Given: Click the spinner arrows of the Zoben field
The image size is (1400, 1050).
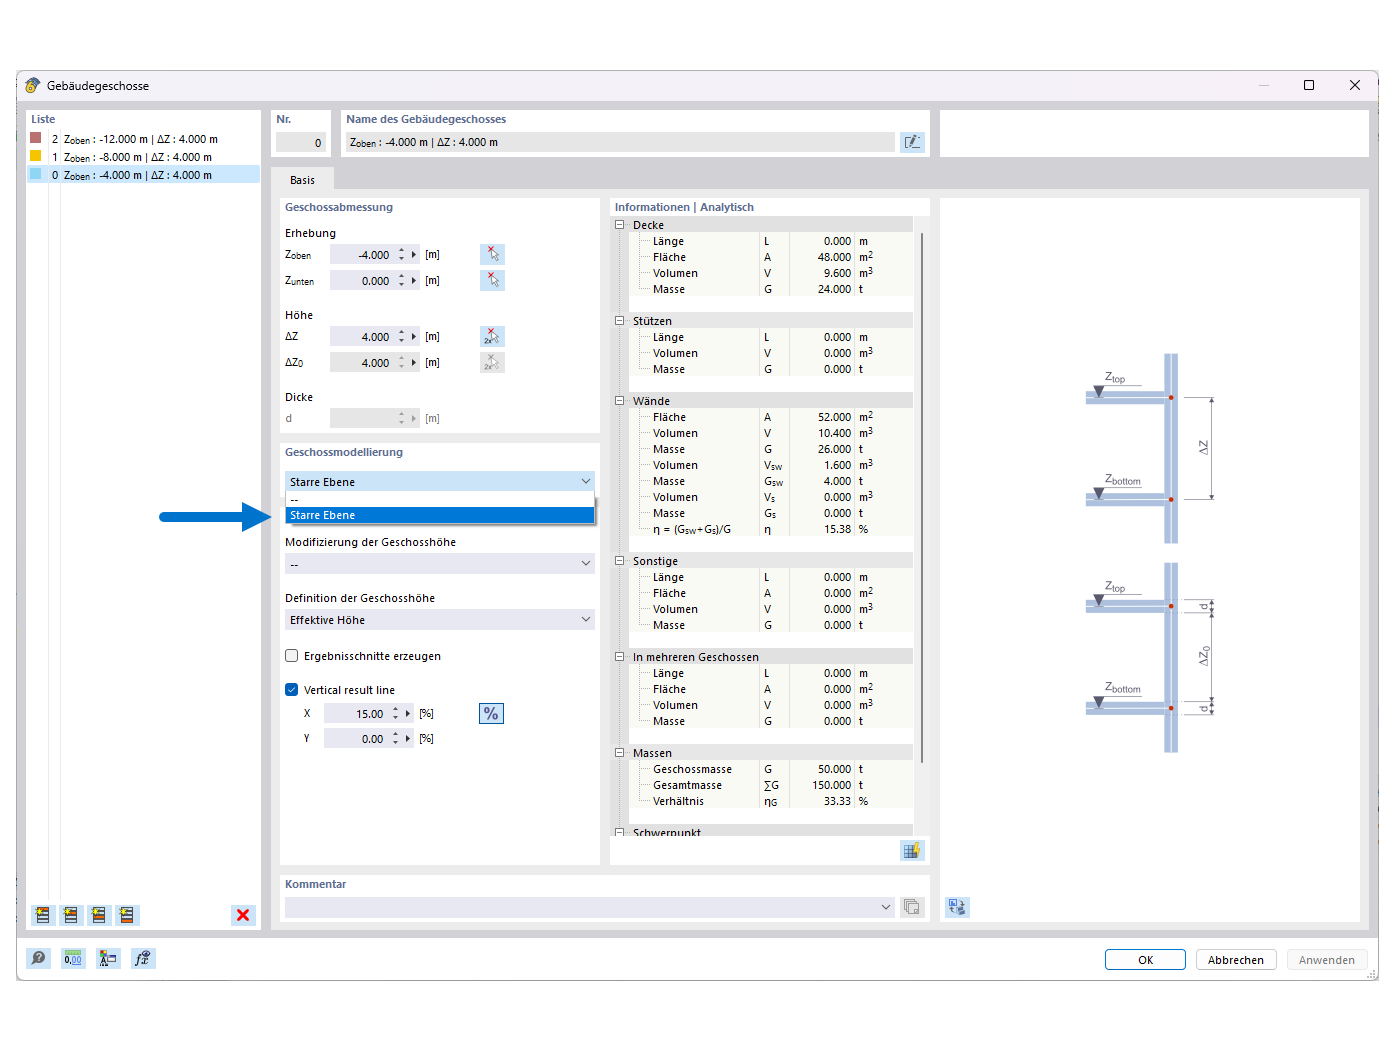Looking at the screenshot, I should pos(402,255).
